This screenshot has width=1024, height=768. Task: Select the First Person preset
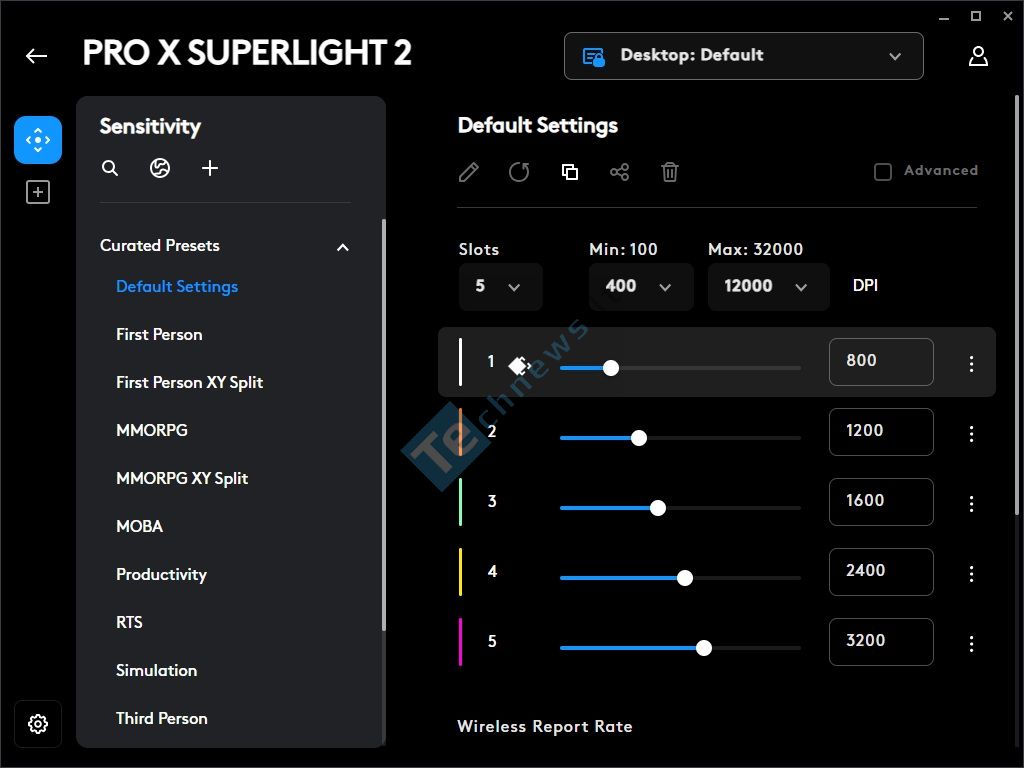(159, 334)
